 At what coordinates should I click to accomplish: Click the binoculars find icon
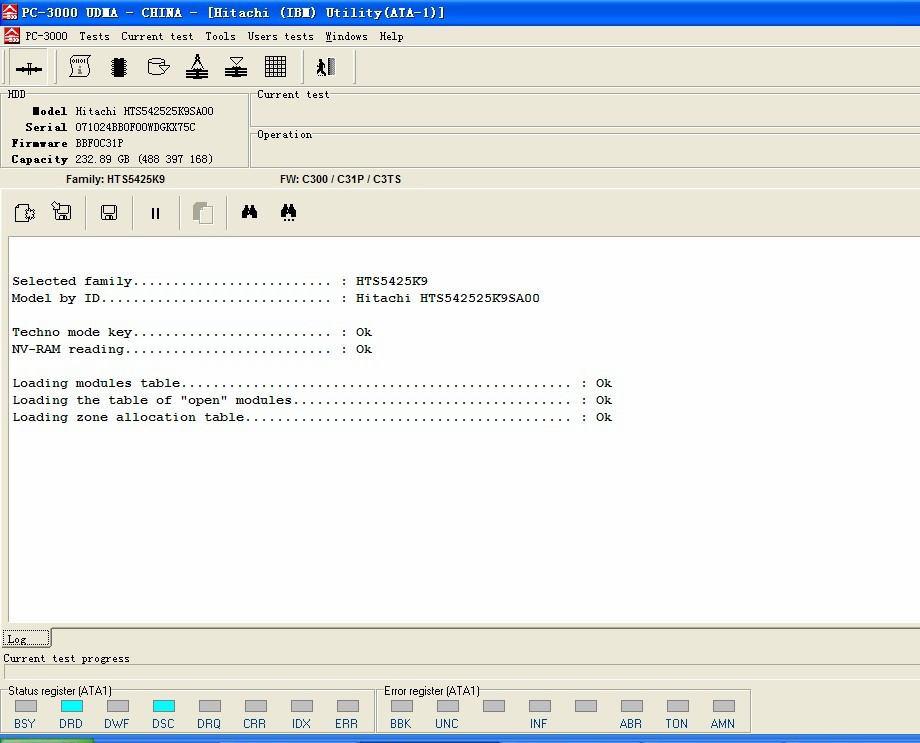[249, 211]
